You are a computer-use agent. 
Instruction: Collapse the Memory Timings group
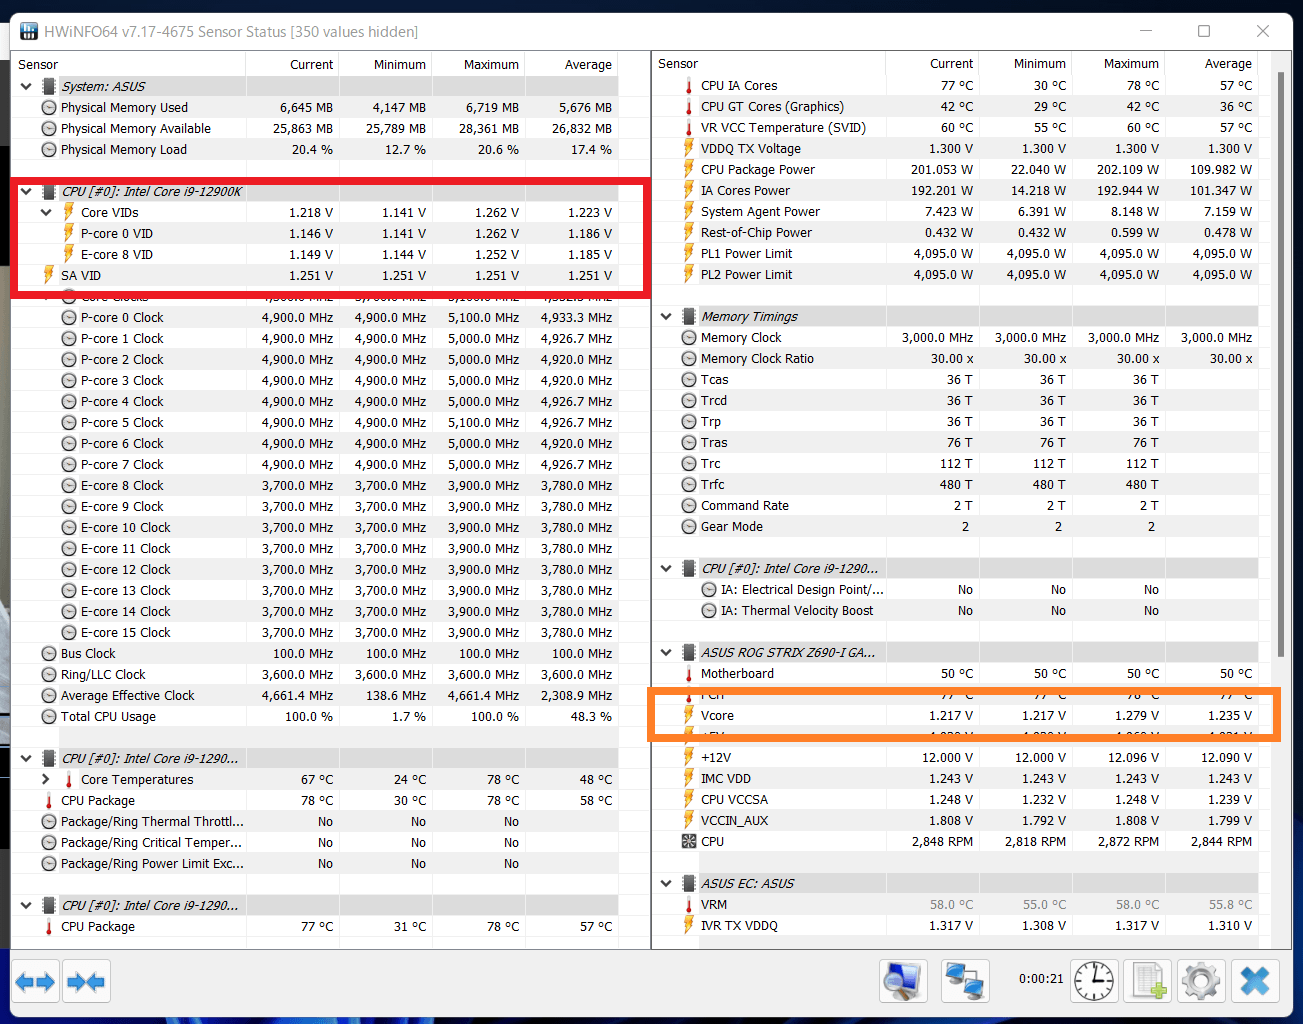tap(667, 316)
